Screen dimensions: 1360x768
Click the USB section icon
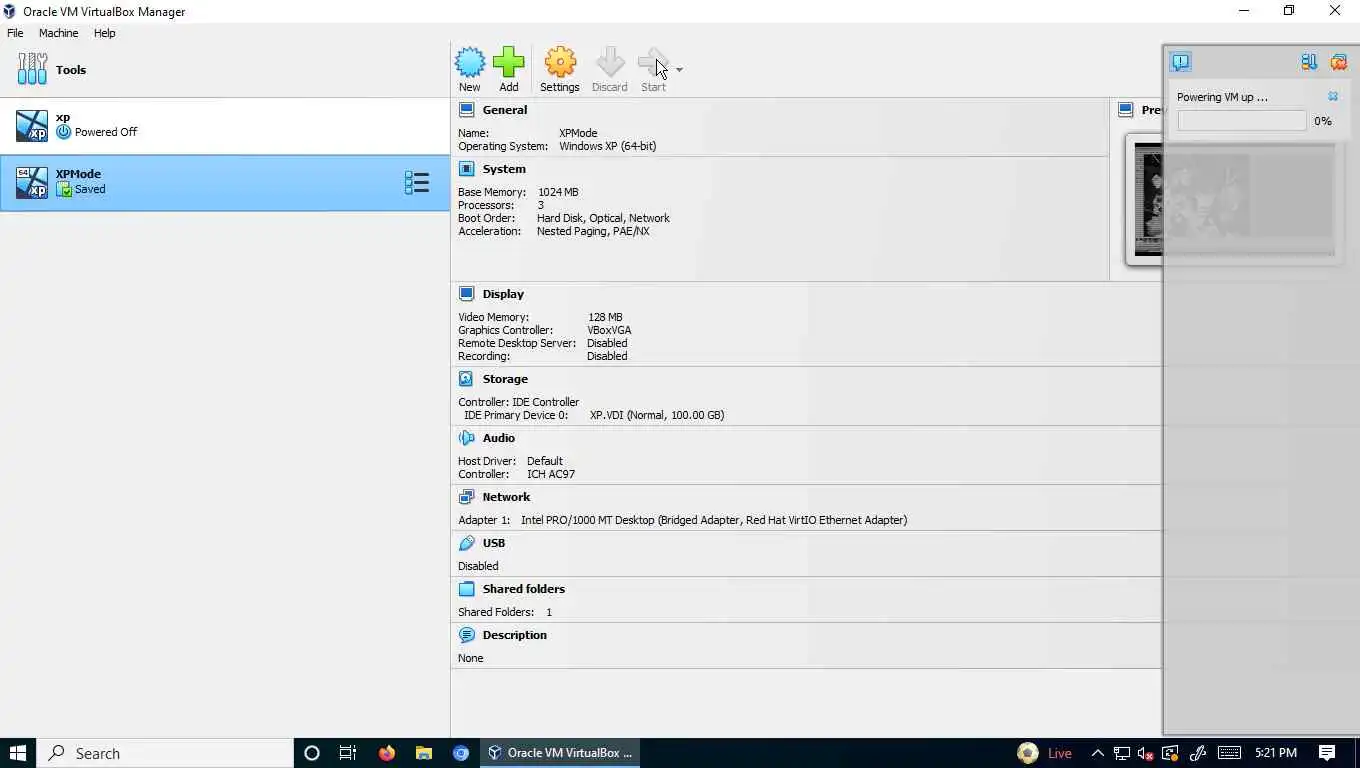coord(466,543)
